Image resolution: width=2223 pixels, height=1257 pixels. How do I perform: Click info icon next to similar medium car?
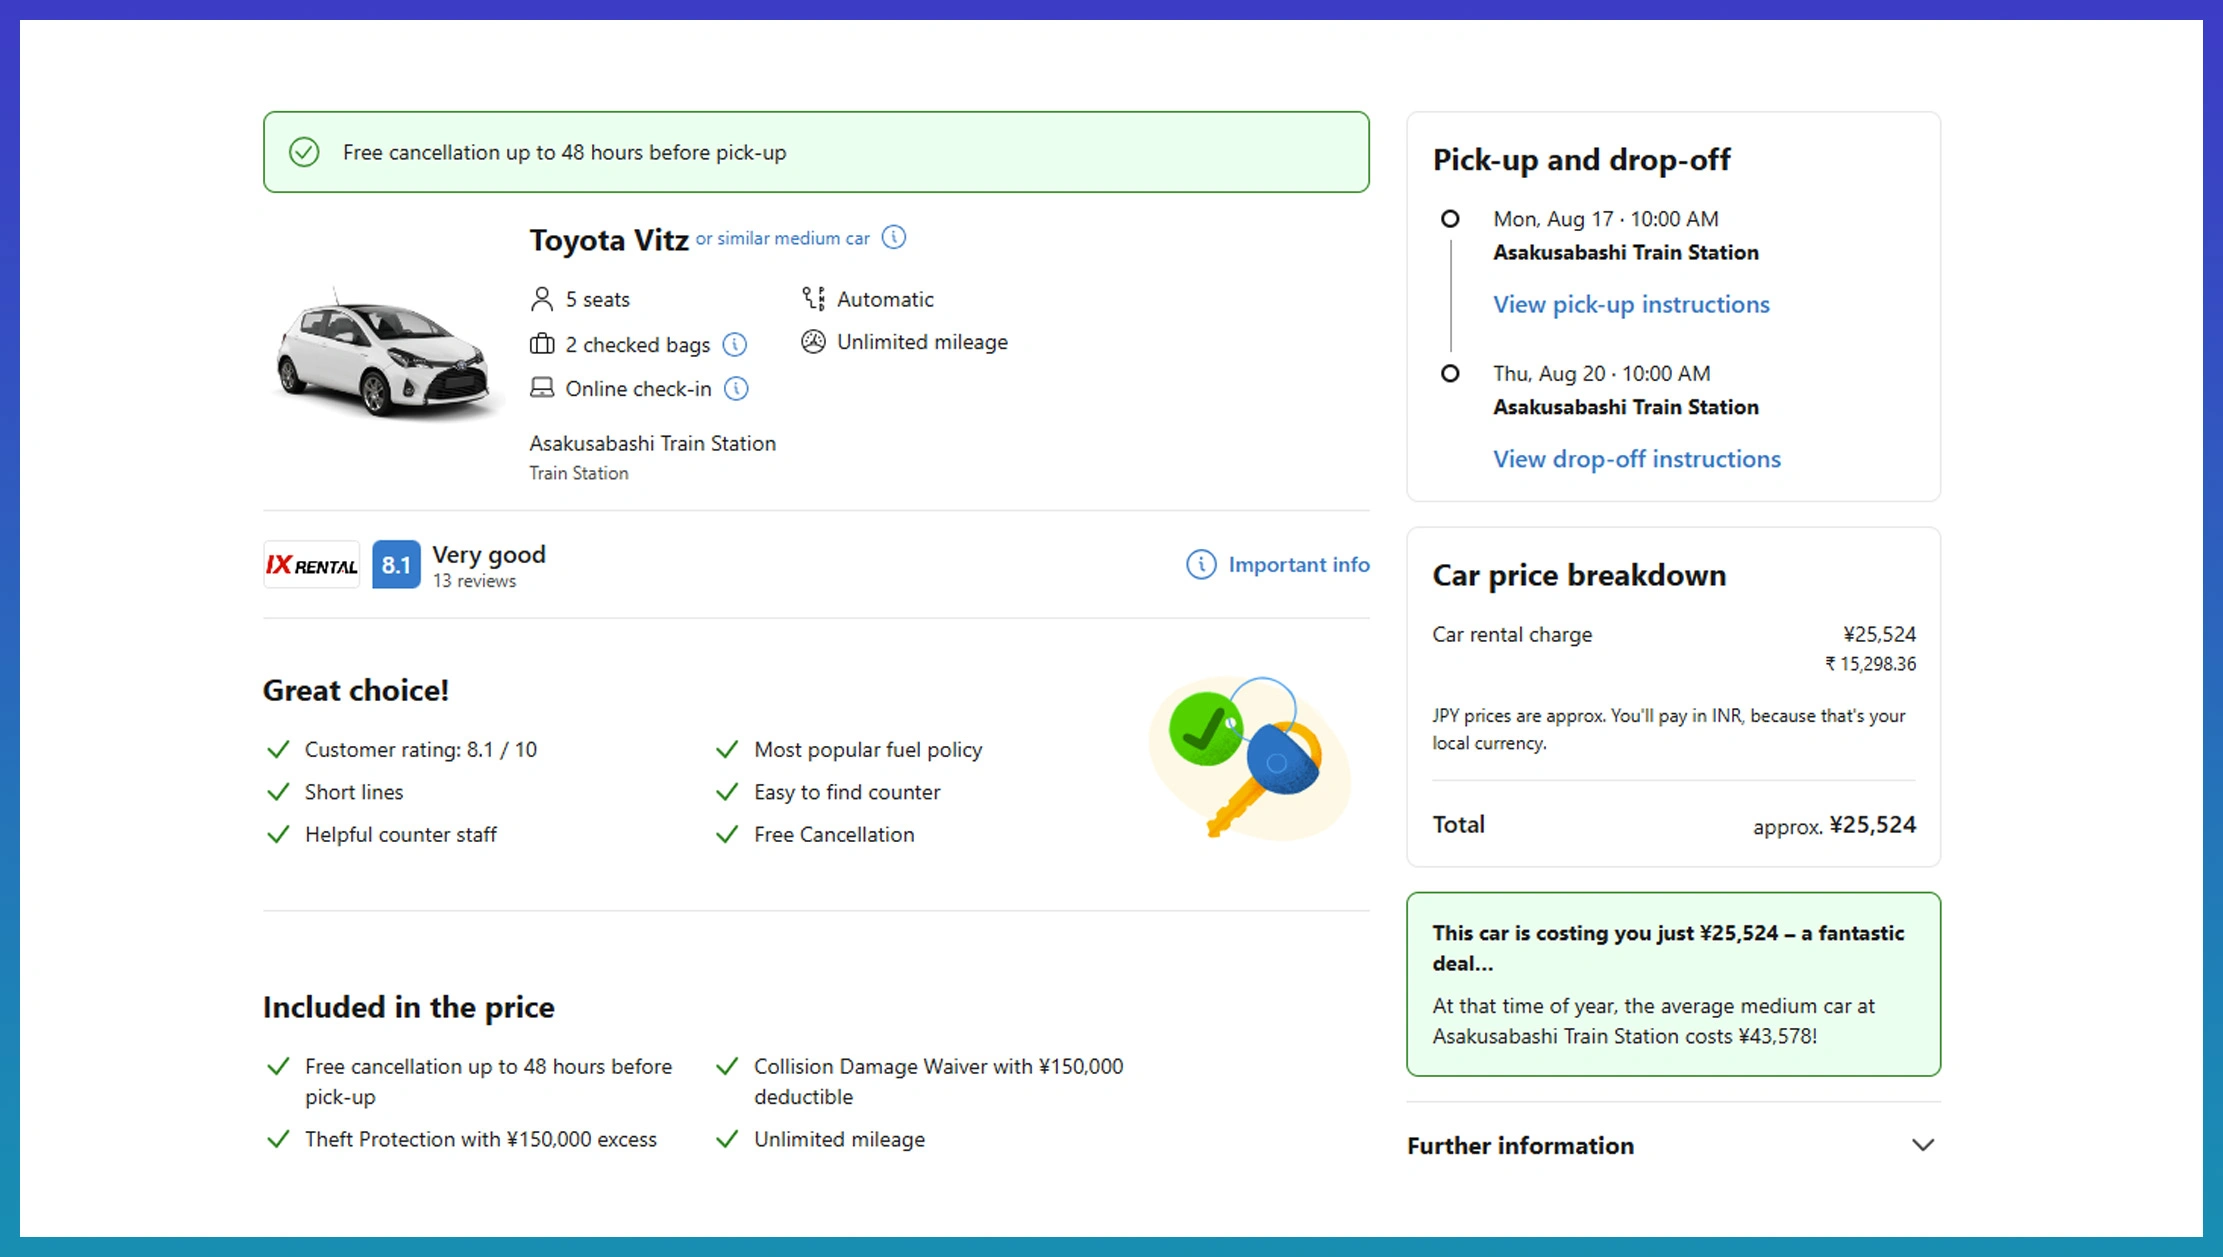click(x=894, y=237)
